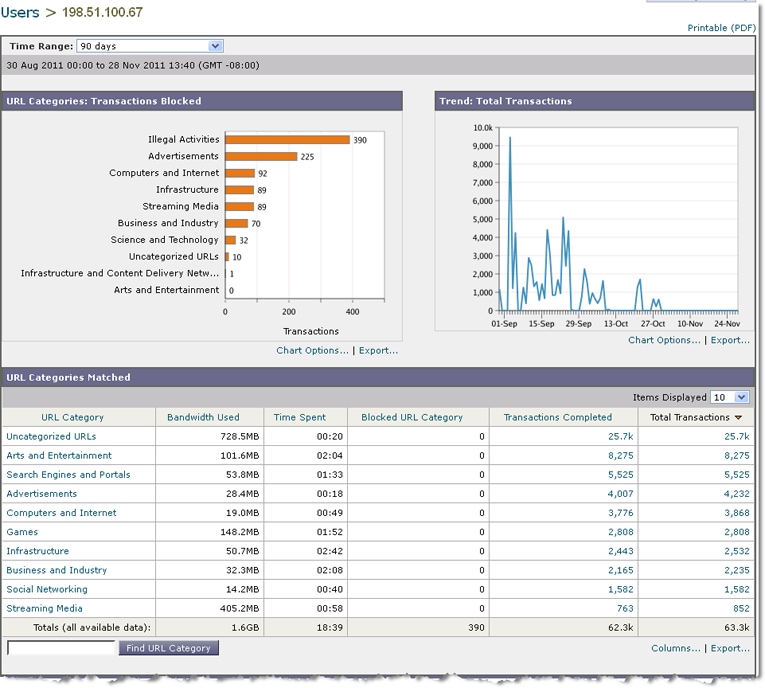The image size is (765, 688).
Task: Focus the URL category search field
Action: (61, 648)
